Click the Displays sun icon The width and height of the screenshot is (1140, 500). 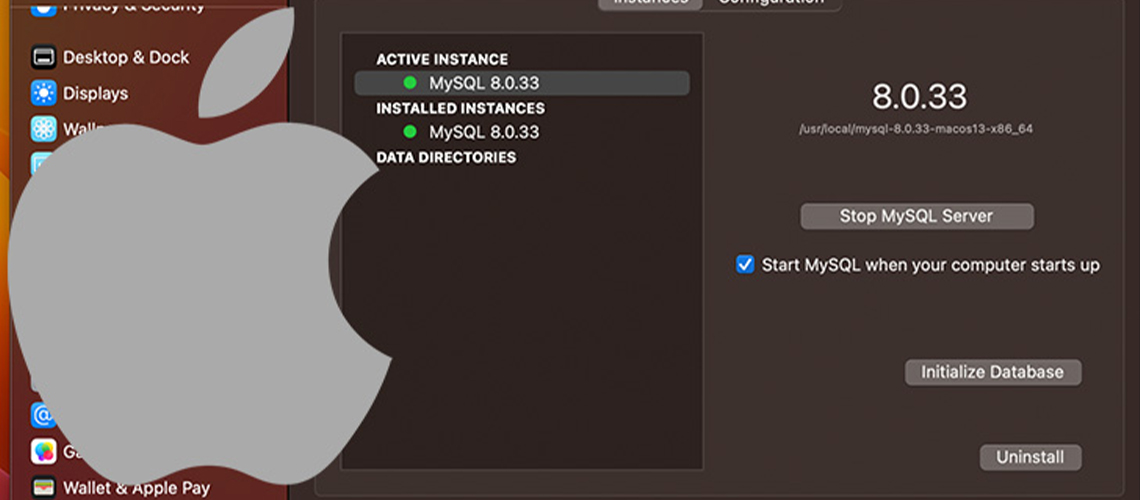44,93
